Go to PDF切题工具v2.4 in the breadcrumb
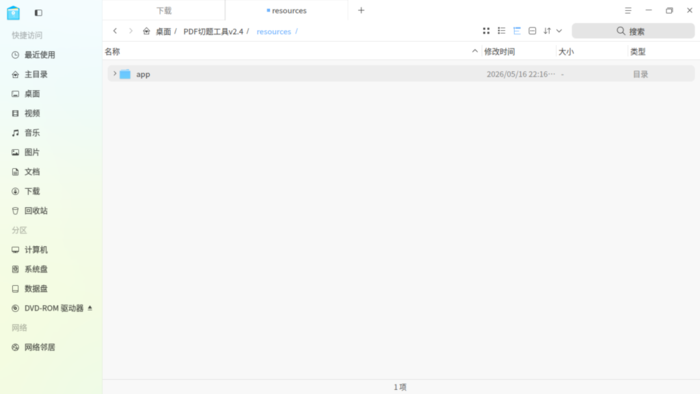 pyautogui.click(x=213, y=32)
